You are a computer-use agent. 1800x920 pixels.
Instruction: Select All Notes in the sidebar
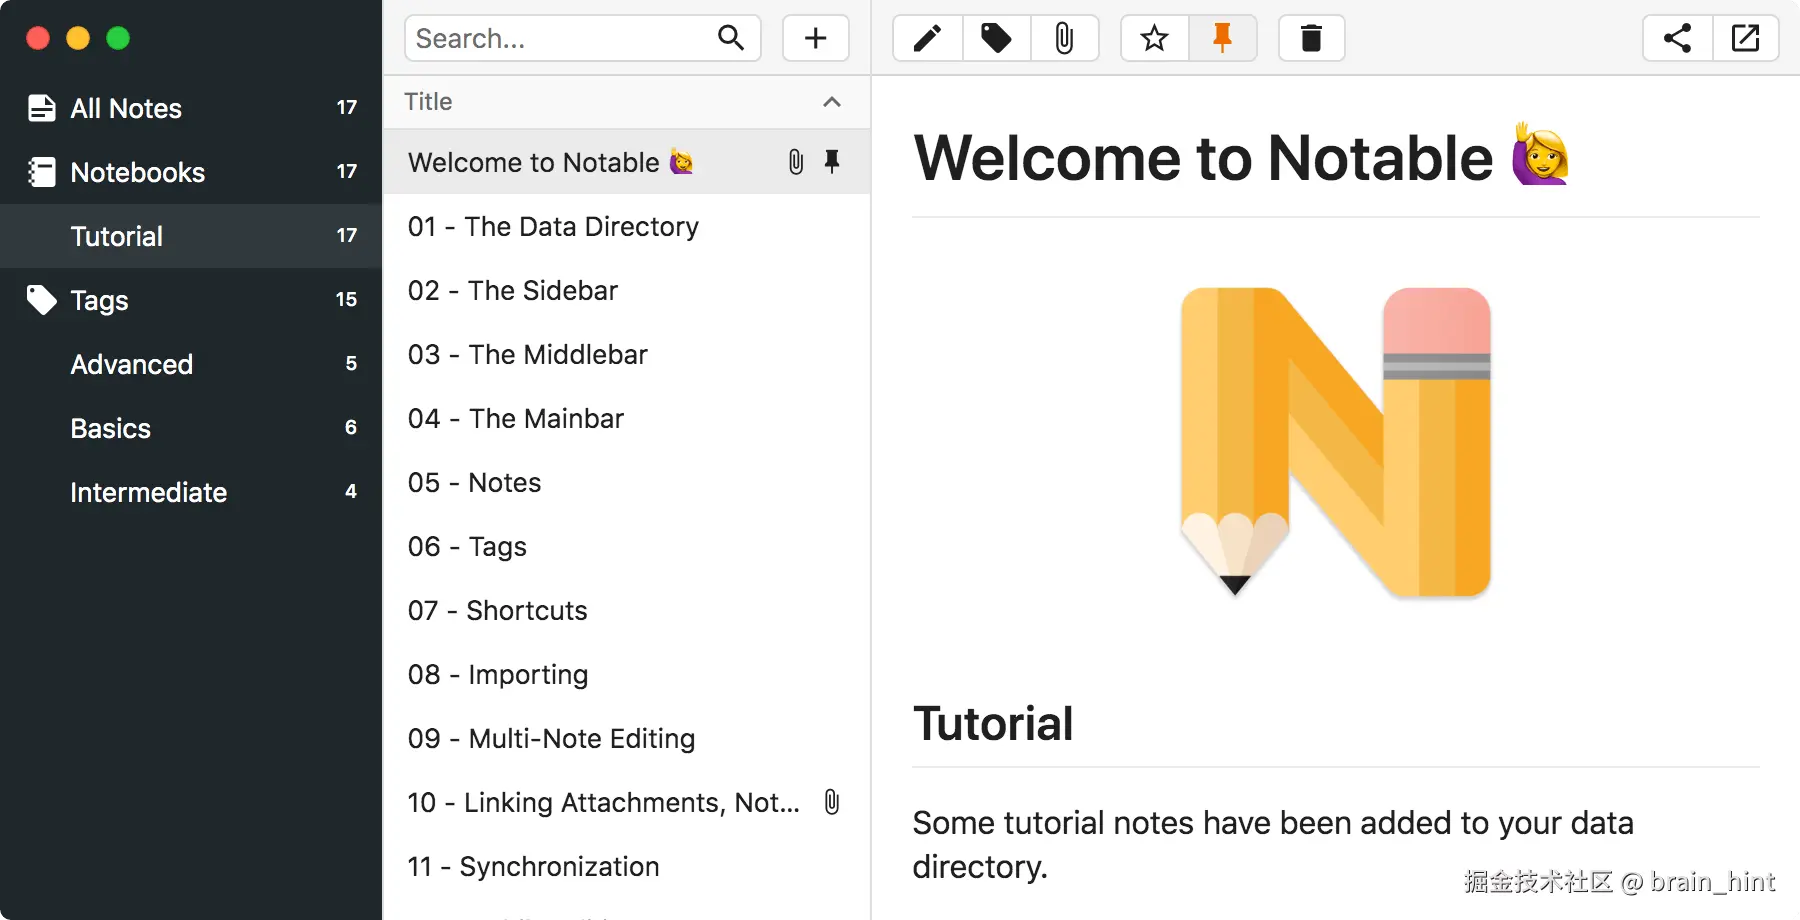pos(191,108)
